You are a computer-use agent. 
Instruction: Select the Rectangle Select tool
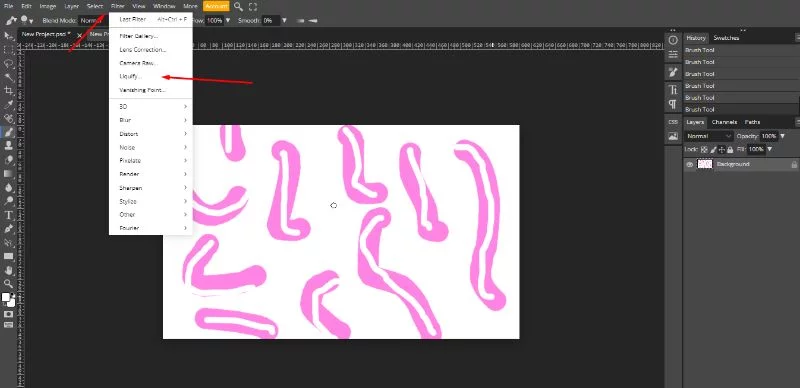[9, 50]
